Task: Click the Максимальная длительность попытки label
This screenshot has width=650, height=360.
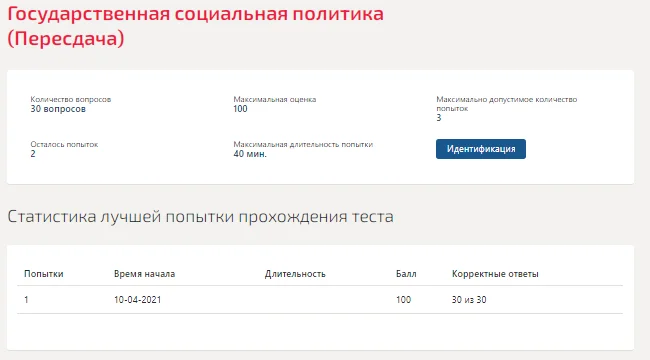Action: [x=303, y=144]
